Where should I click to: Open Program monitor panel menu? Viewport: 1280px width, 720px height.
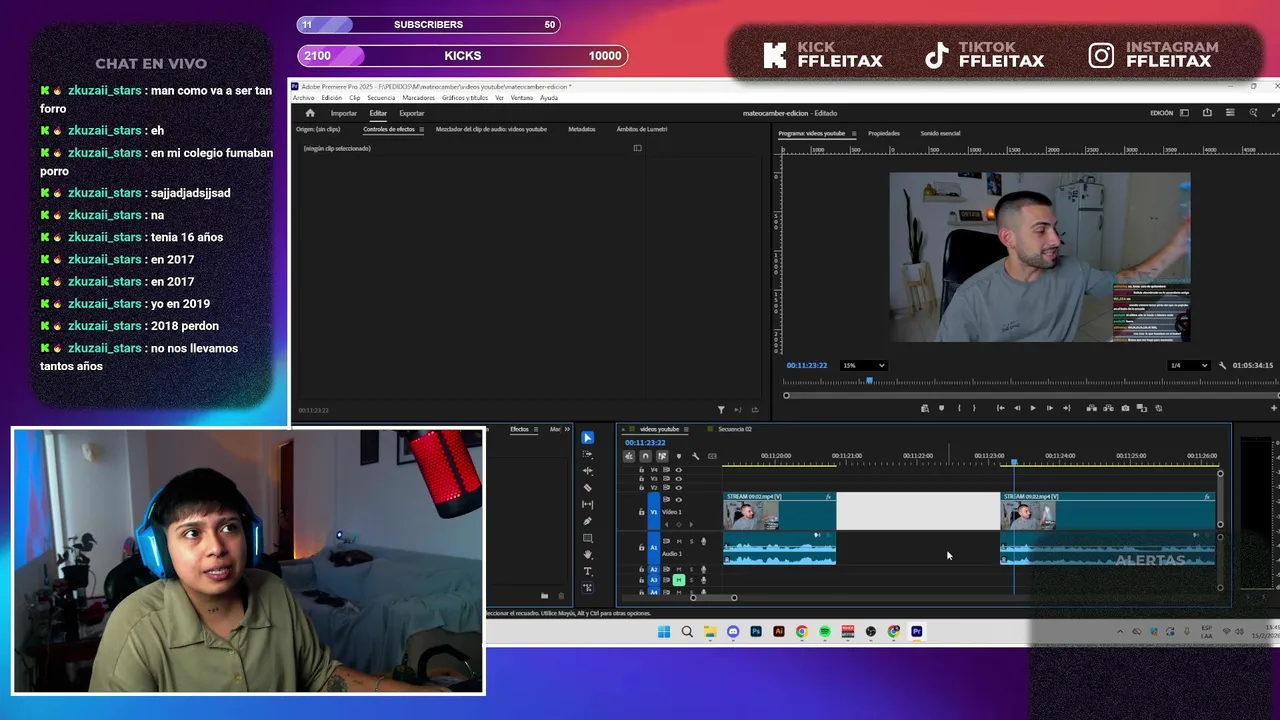(x=853, y=134)
